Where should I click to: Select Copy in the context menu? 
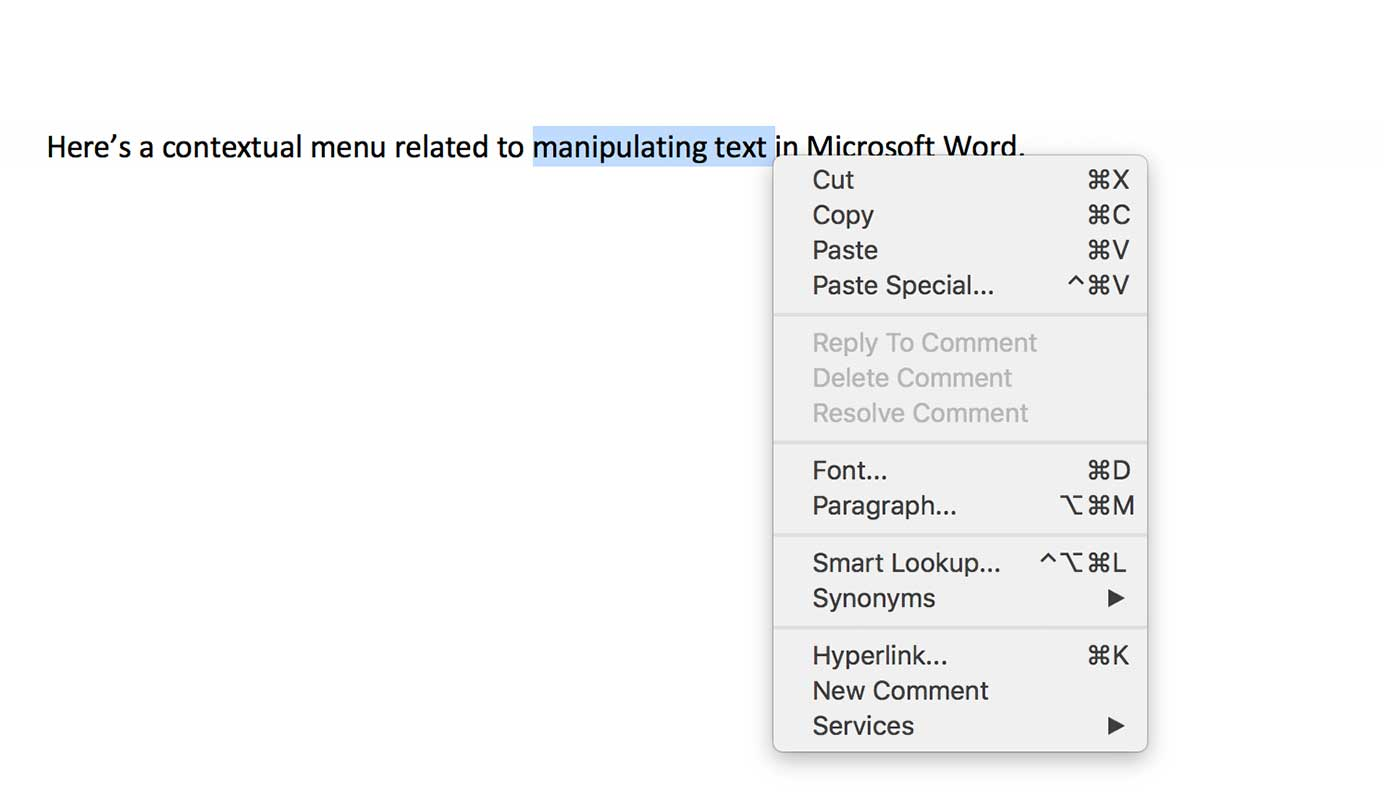click(x=843, y=215)
